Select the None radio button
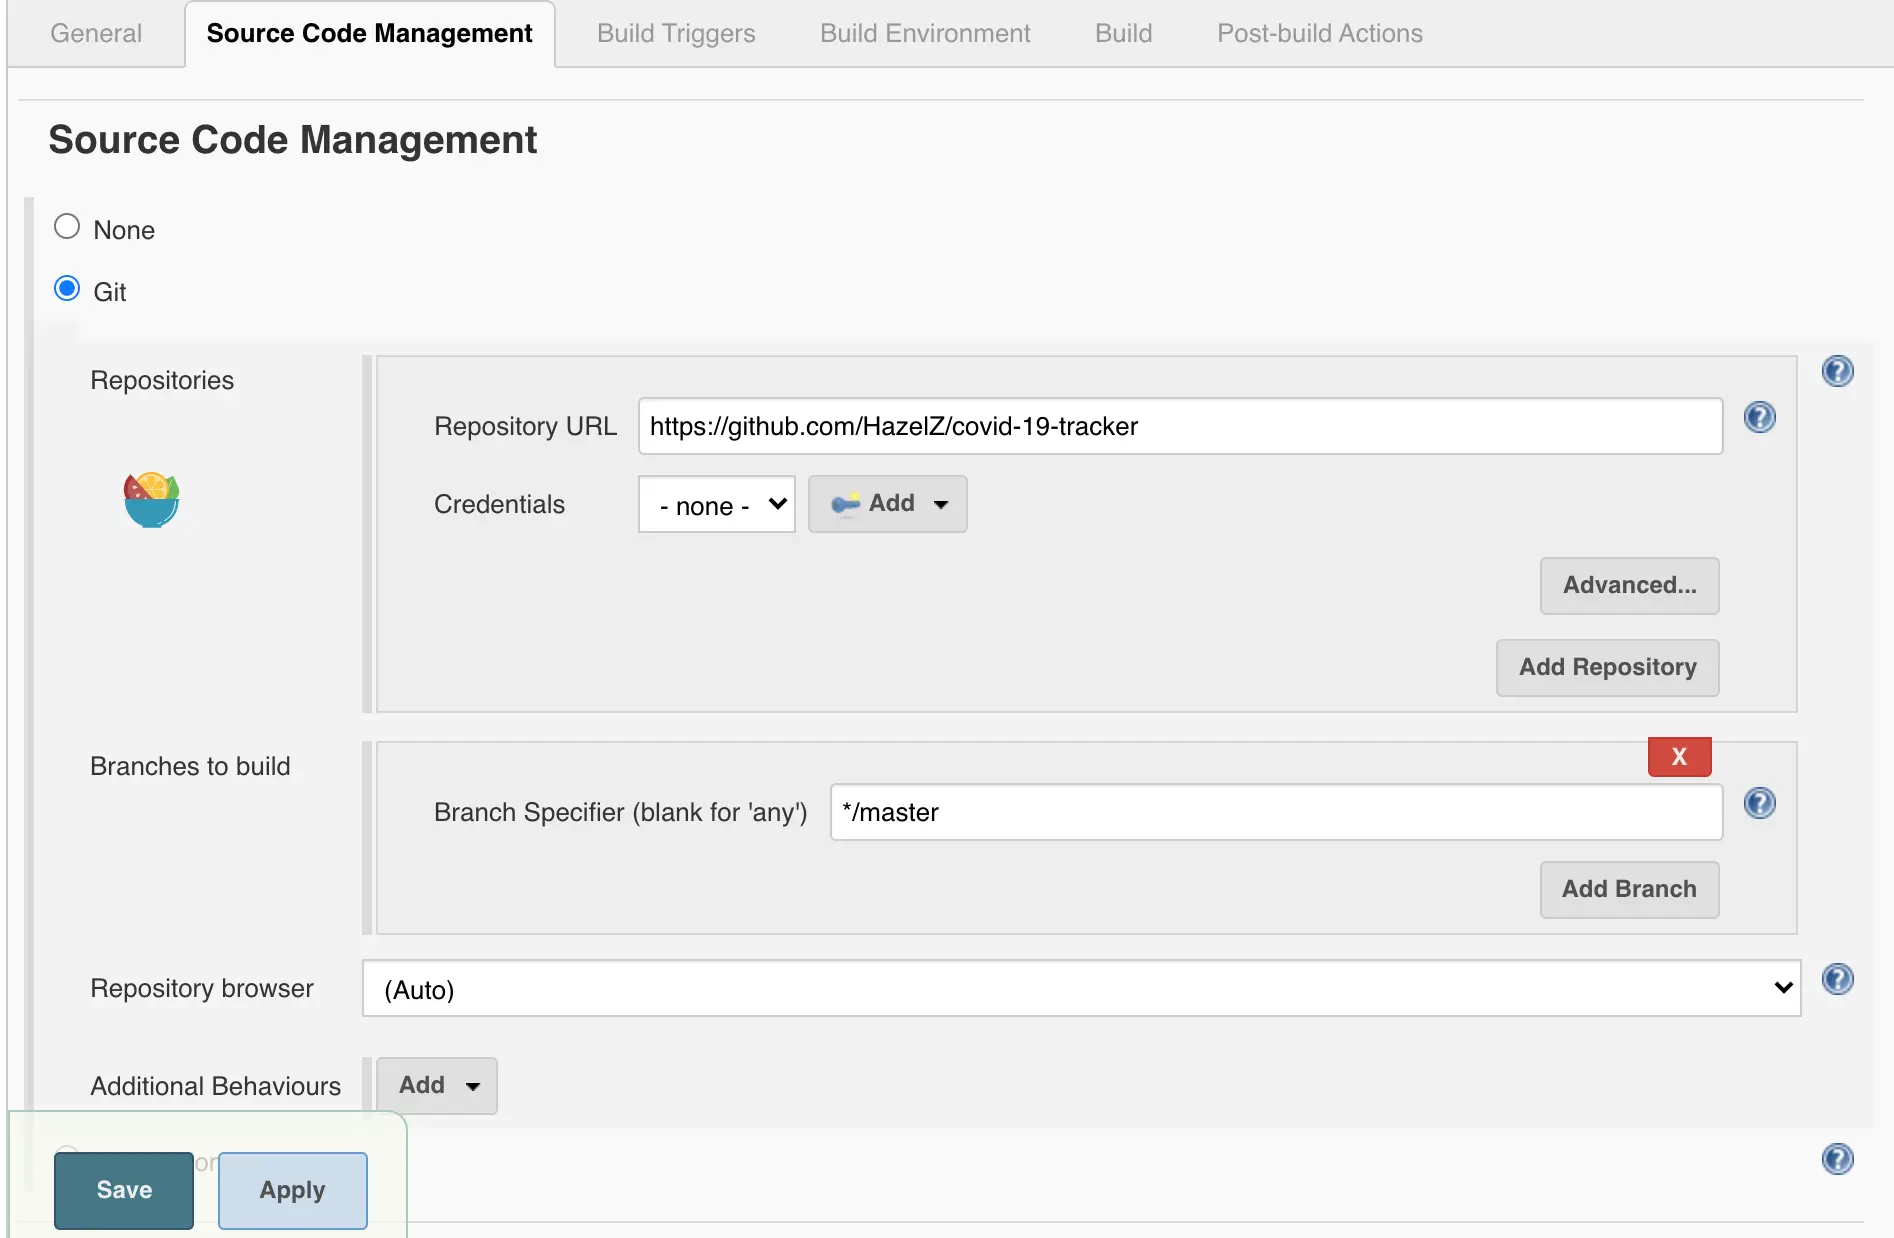Viewport: 1894px width, 1238px height. pos(67,227)
